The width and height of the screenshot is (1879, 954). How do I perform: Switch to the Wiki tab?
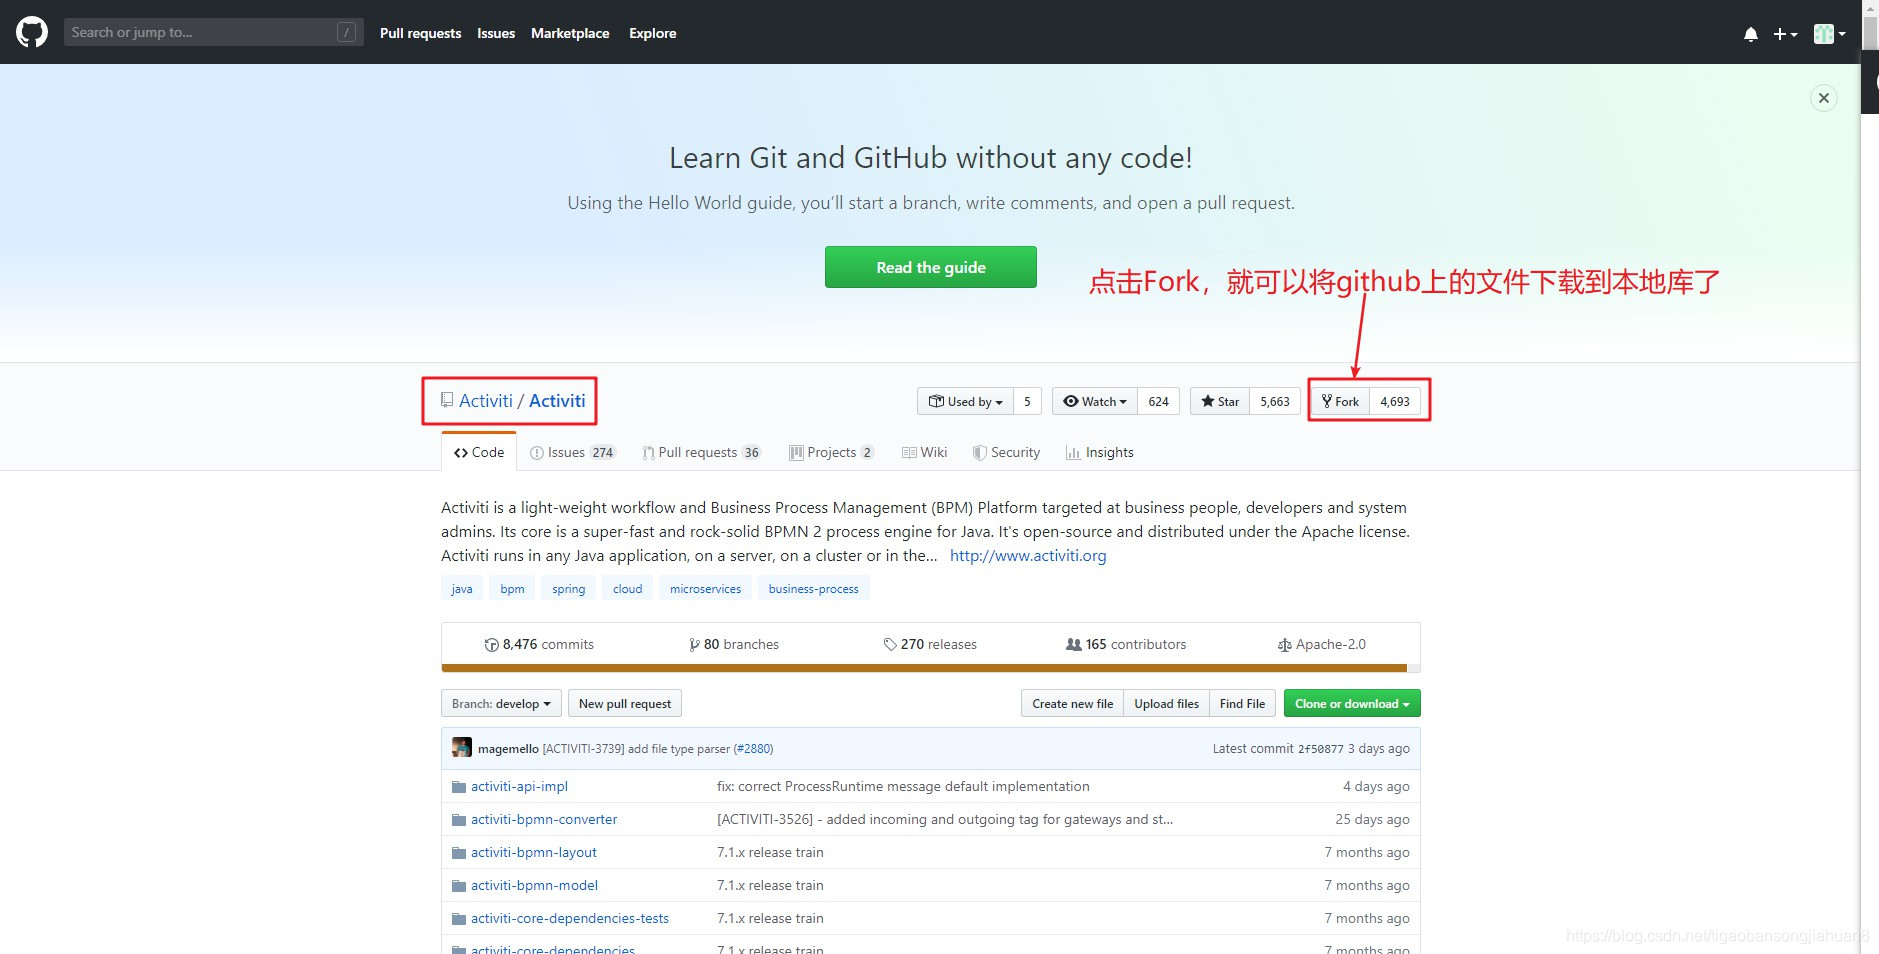coord(925,452)
